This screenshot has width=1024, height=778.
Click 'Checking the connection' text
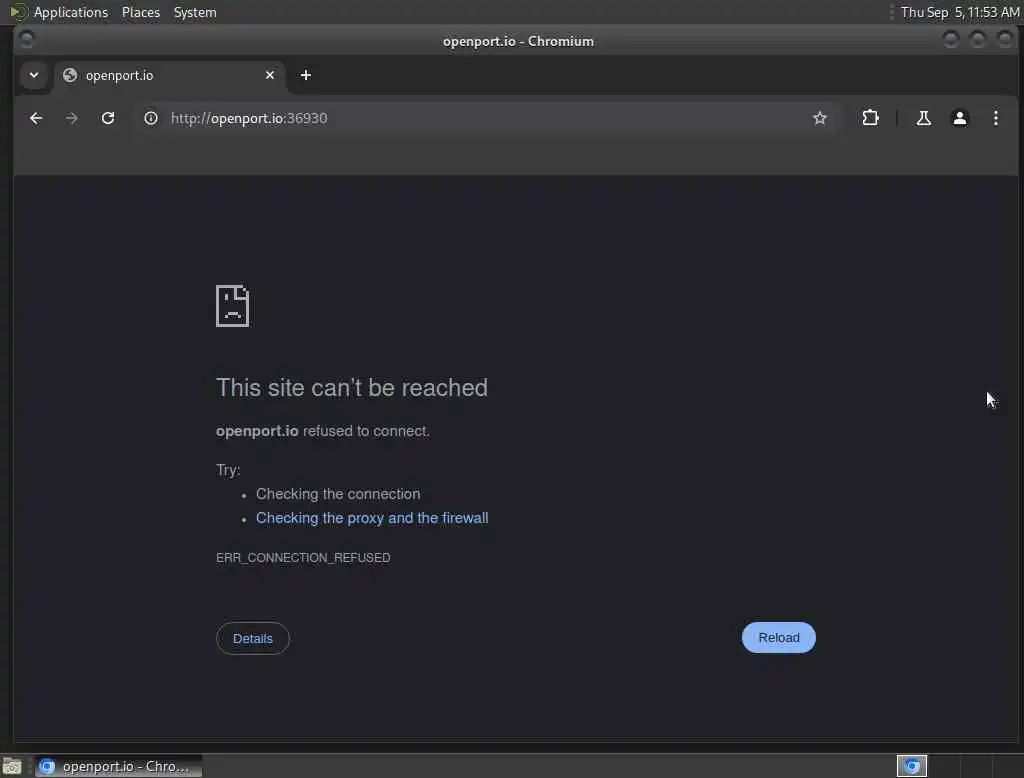[x=338, y=494]
